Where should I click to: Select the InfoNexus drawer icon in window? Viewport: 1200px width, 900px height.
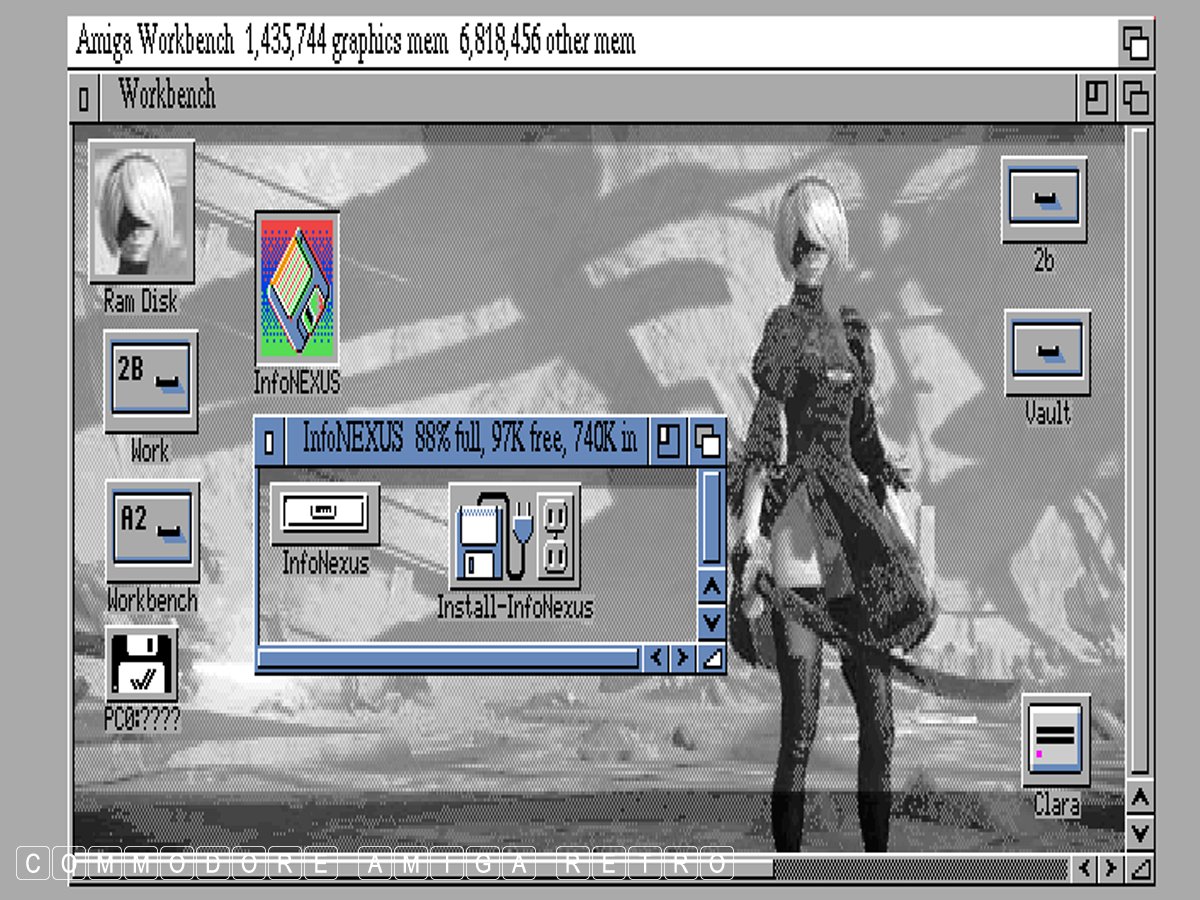point(325,514)
